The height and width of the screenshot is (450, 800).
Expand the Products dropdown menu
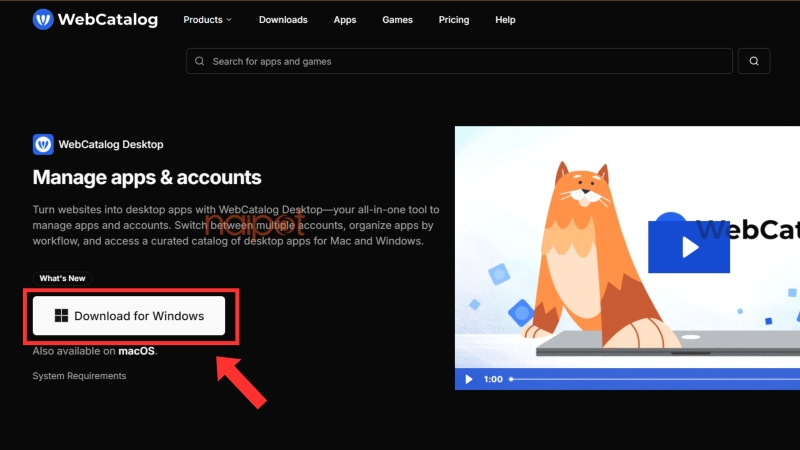pos(207,20)
